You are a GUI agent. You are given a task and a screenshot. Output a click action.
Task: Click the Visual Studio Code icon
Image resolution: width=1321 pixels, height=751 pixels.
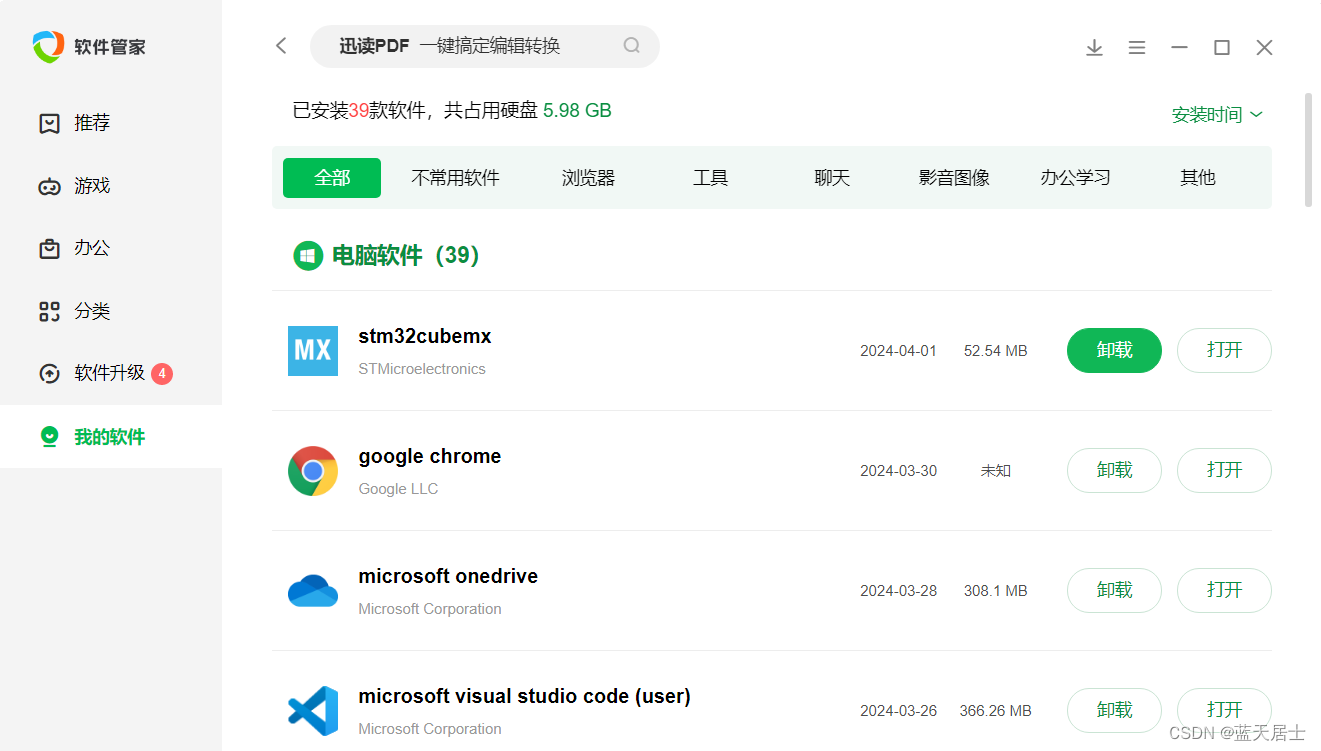coord(313,711)
